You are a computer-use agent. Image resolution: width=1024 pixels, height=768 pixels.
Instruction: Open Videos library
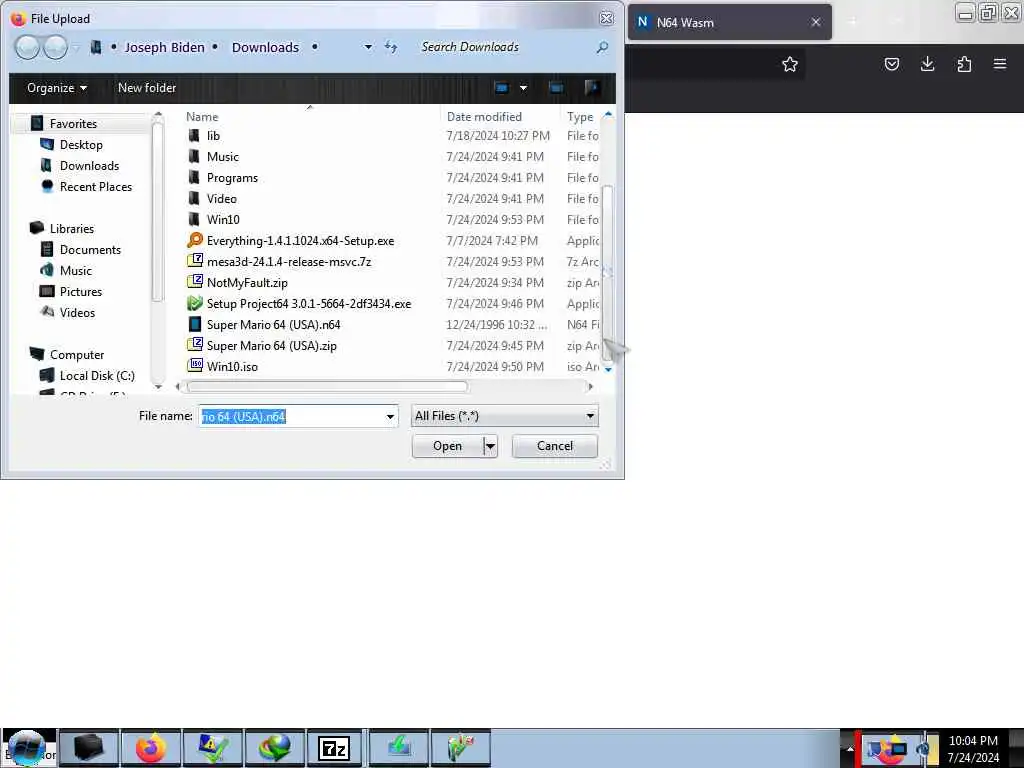coord(77,313)
